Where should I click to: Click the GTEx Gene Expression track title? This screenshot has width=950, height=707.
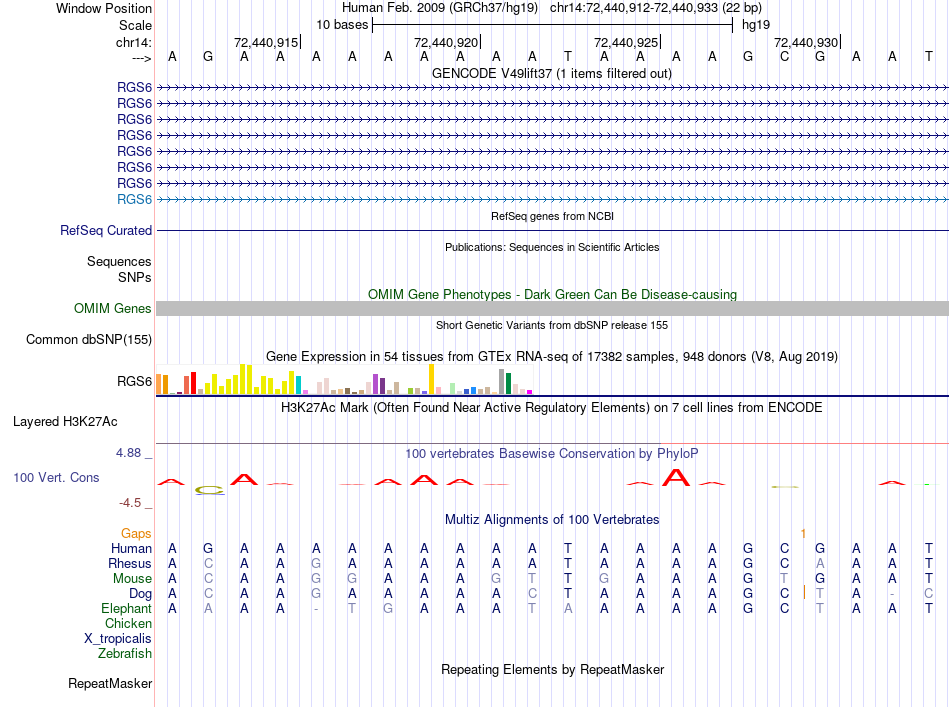[x=552, y=356]
